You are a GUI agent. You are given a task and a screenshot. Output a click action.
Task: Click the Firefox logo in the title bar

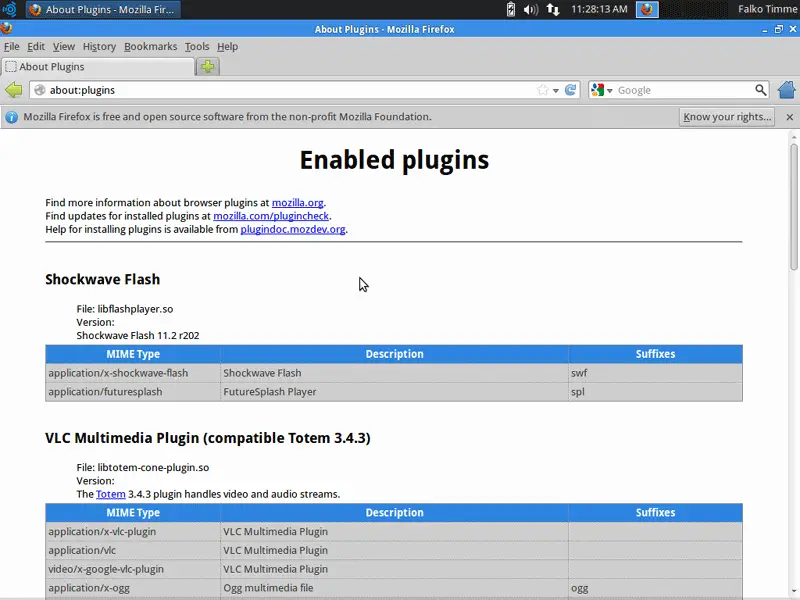click(6, 29)
